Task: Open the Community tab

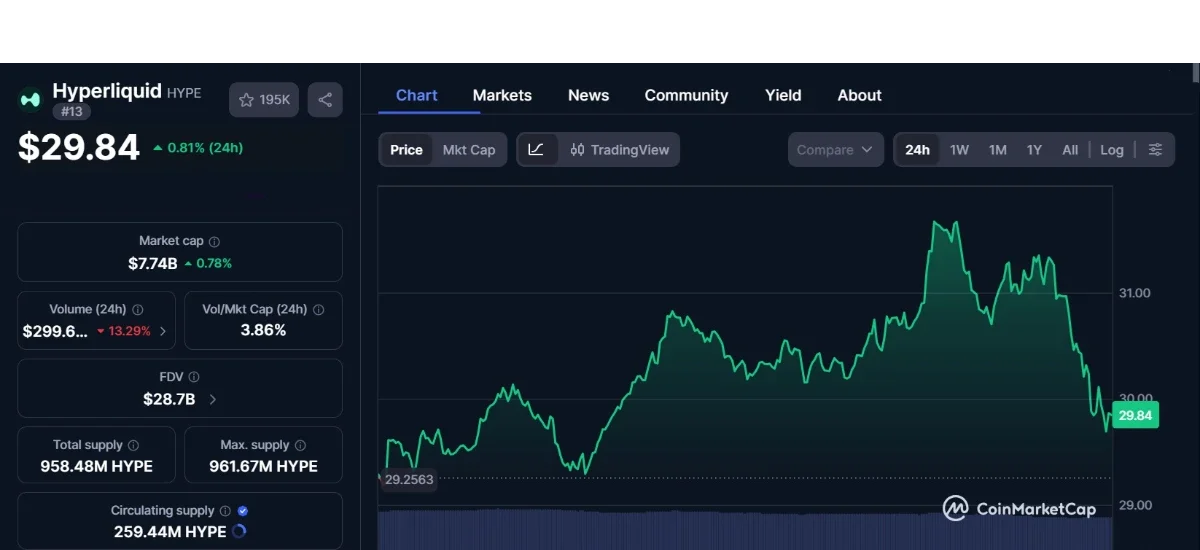Action: tap(686, 95)
